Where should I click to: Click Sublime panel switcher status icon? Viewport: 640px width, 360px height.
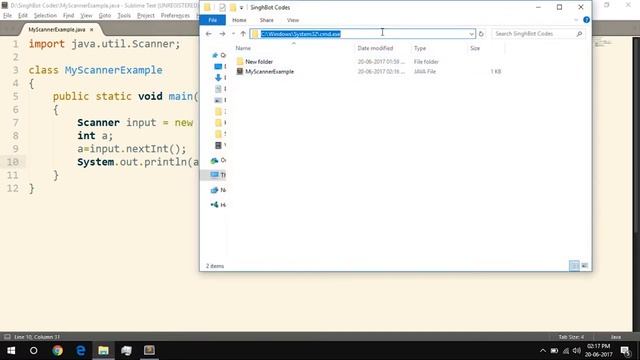pos(7,337)
